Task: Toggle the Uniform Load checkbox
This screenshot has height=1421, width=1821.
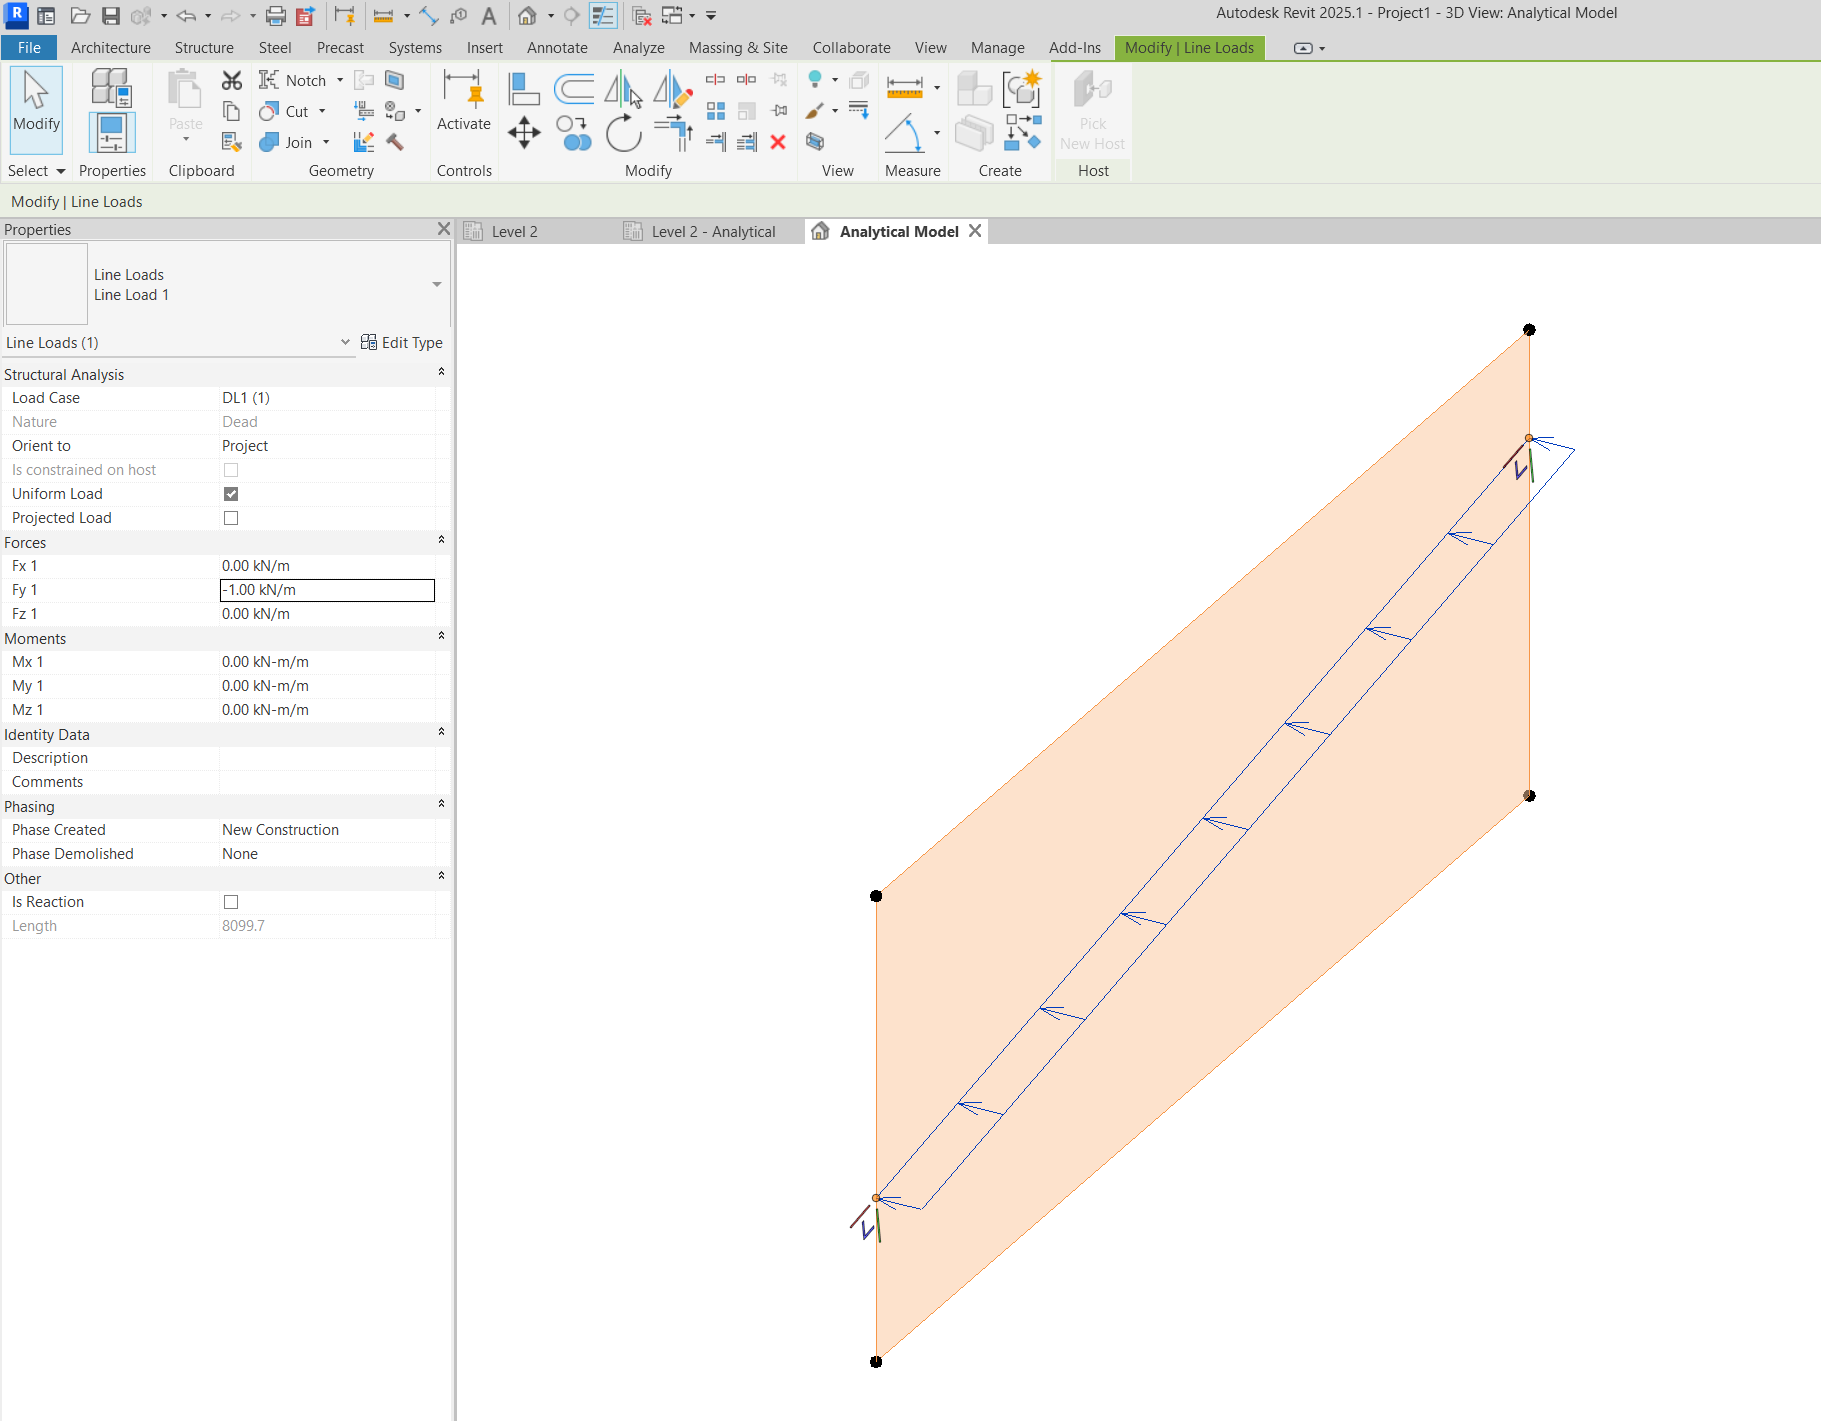Action: click(x=231, y=493)
